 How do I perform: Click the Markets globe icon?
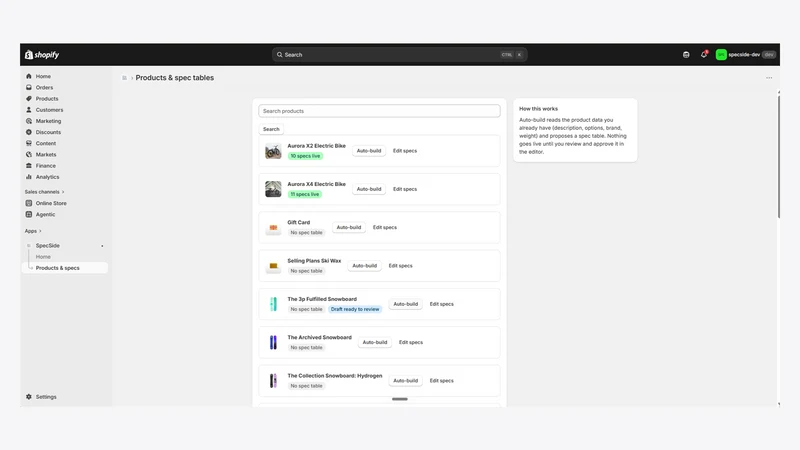click(x=29, y=155)
